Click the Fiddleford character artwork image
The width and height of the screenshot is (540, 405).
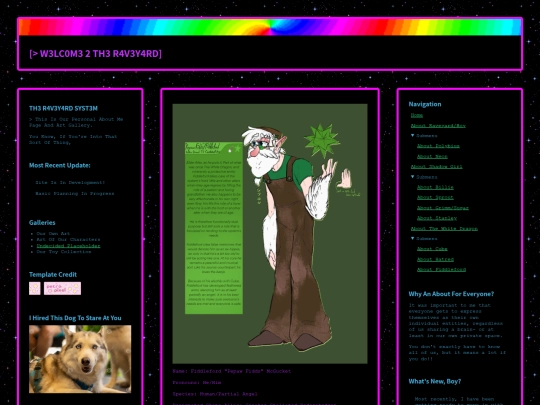(270, 233)
